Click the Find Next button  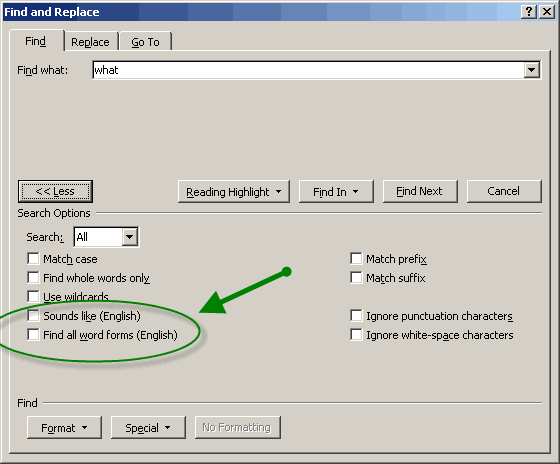[420, 191]
